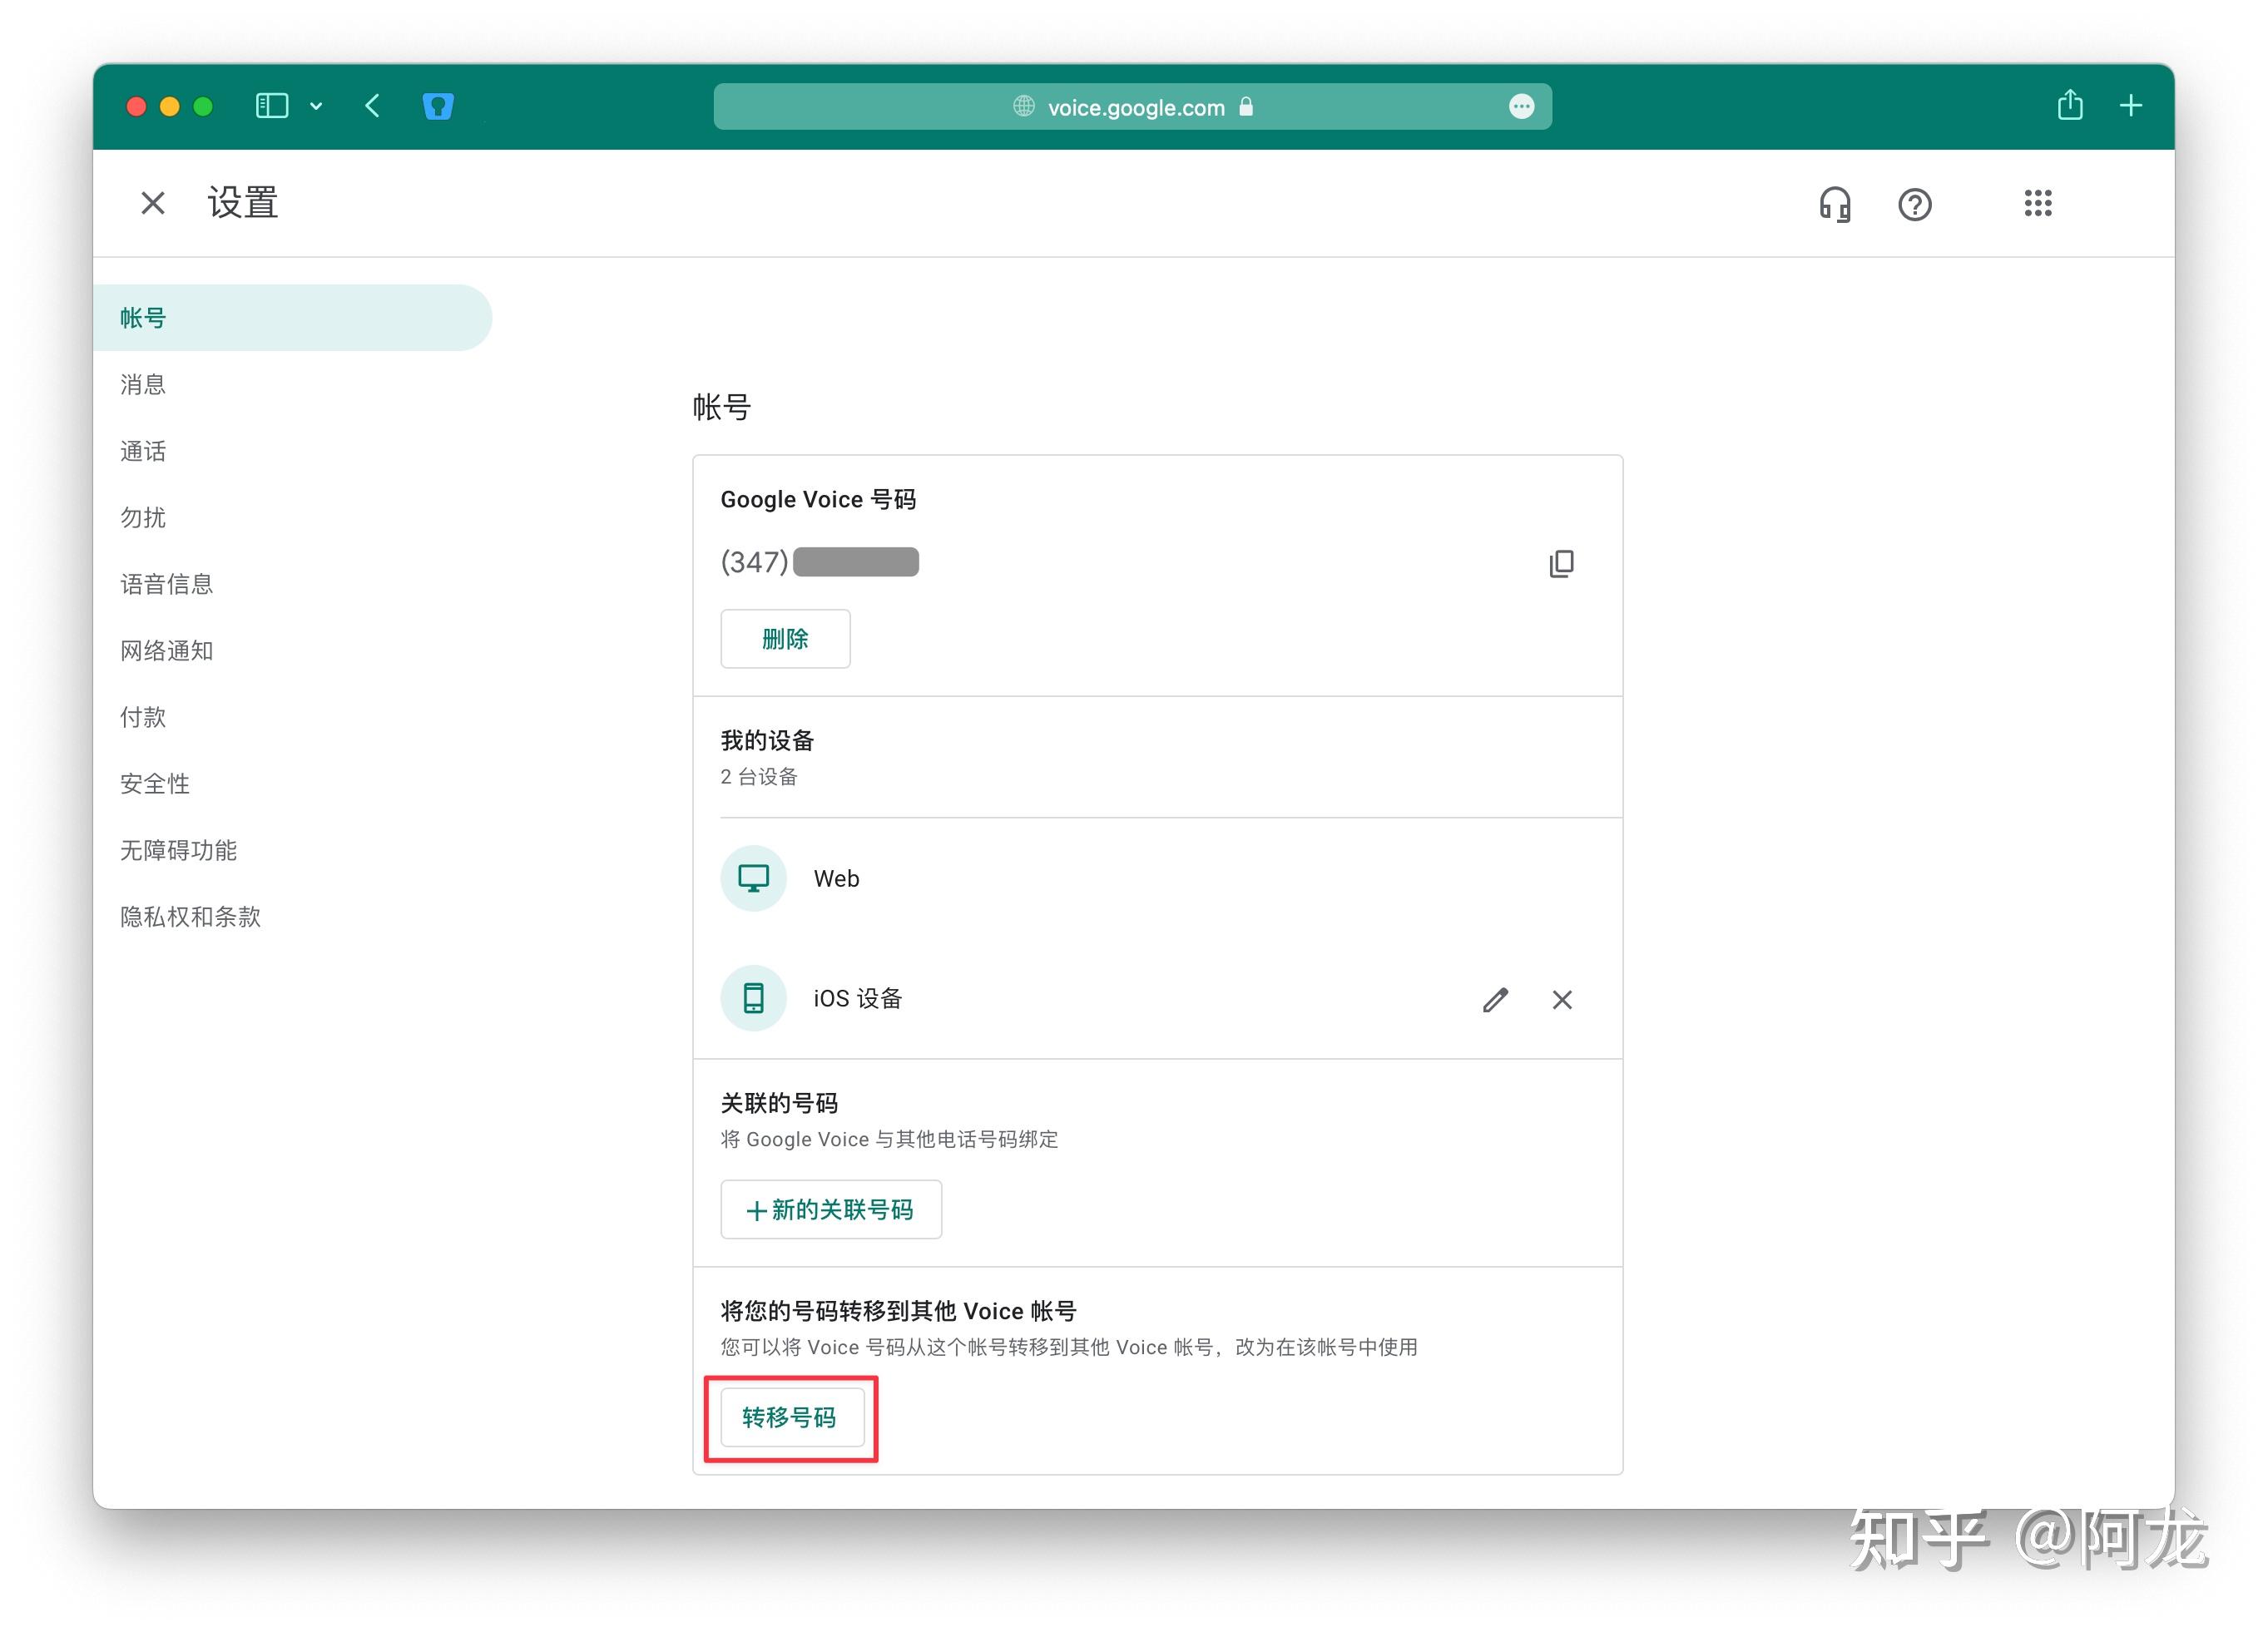Toggle the Safari sidebar
The height and width of the screenshot is (1632, 2268).
click(271, 105)
